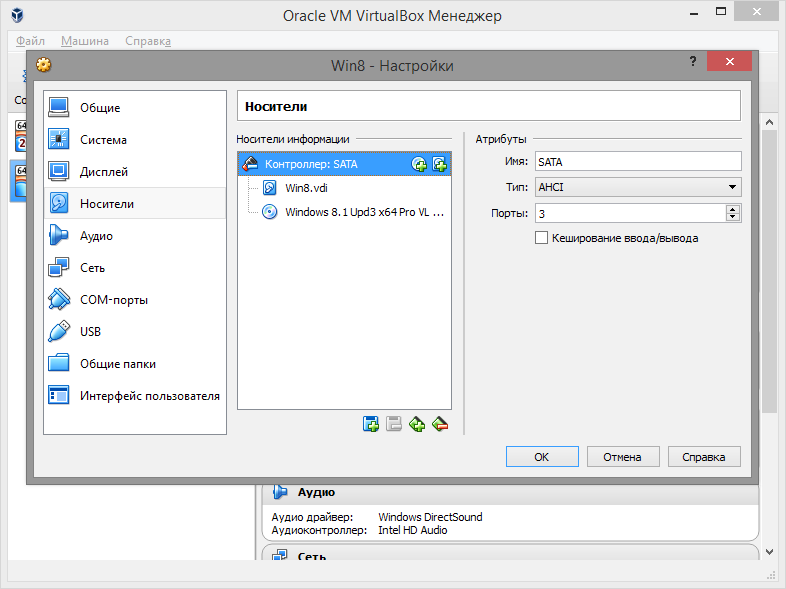Add optical drive to SATA controller
The height and width of the screenshot is (589, 786).
point(419,164)
